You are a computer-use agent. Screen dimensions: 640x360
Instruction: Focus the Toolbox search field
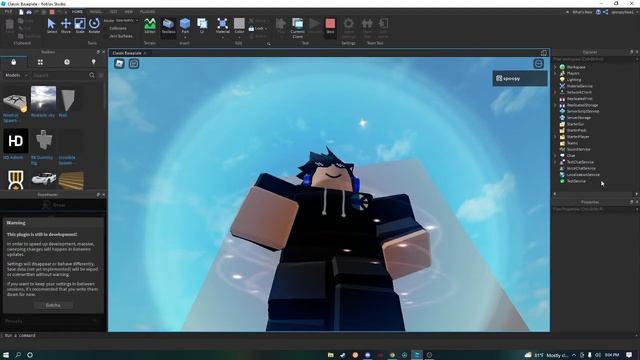coord(60,75)
